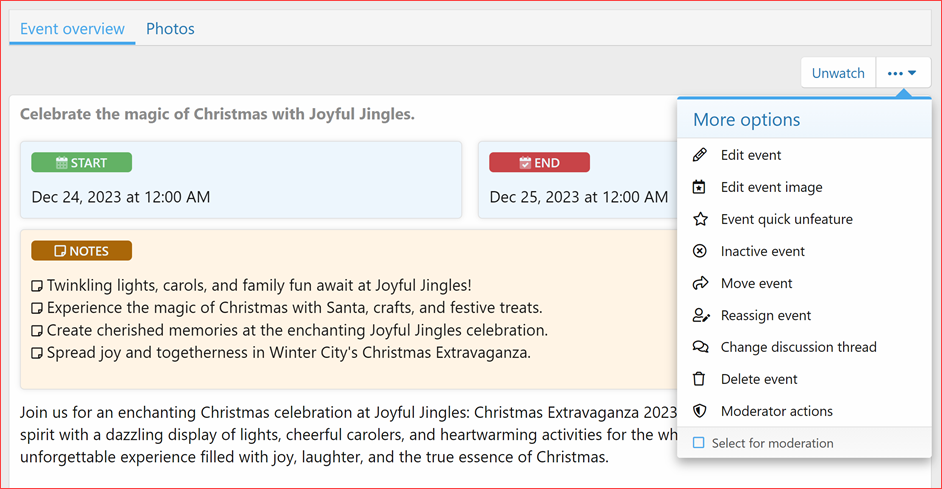Image resolution: width=942 pixels, height=489 pixels.
Task: Open the Event overview tab
Action: click(72, 29)
